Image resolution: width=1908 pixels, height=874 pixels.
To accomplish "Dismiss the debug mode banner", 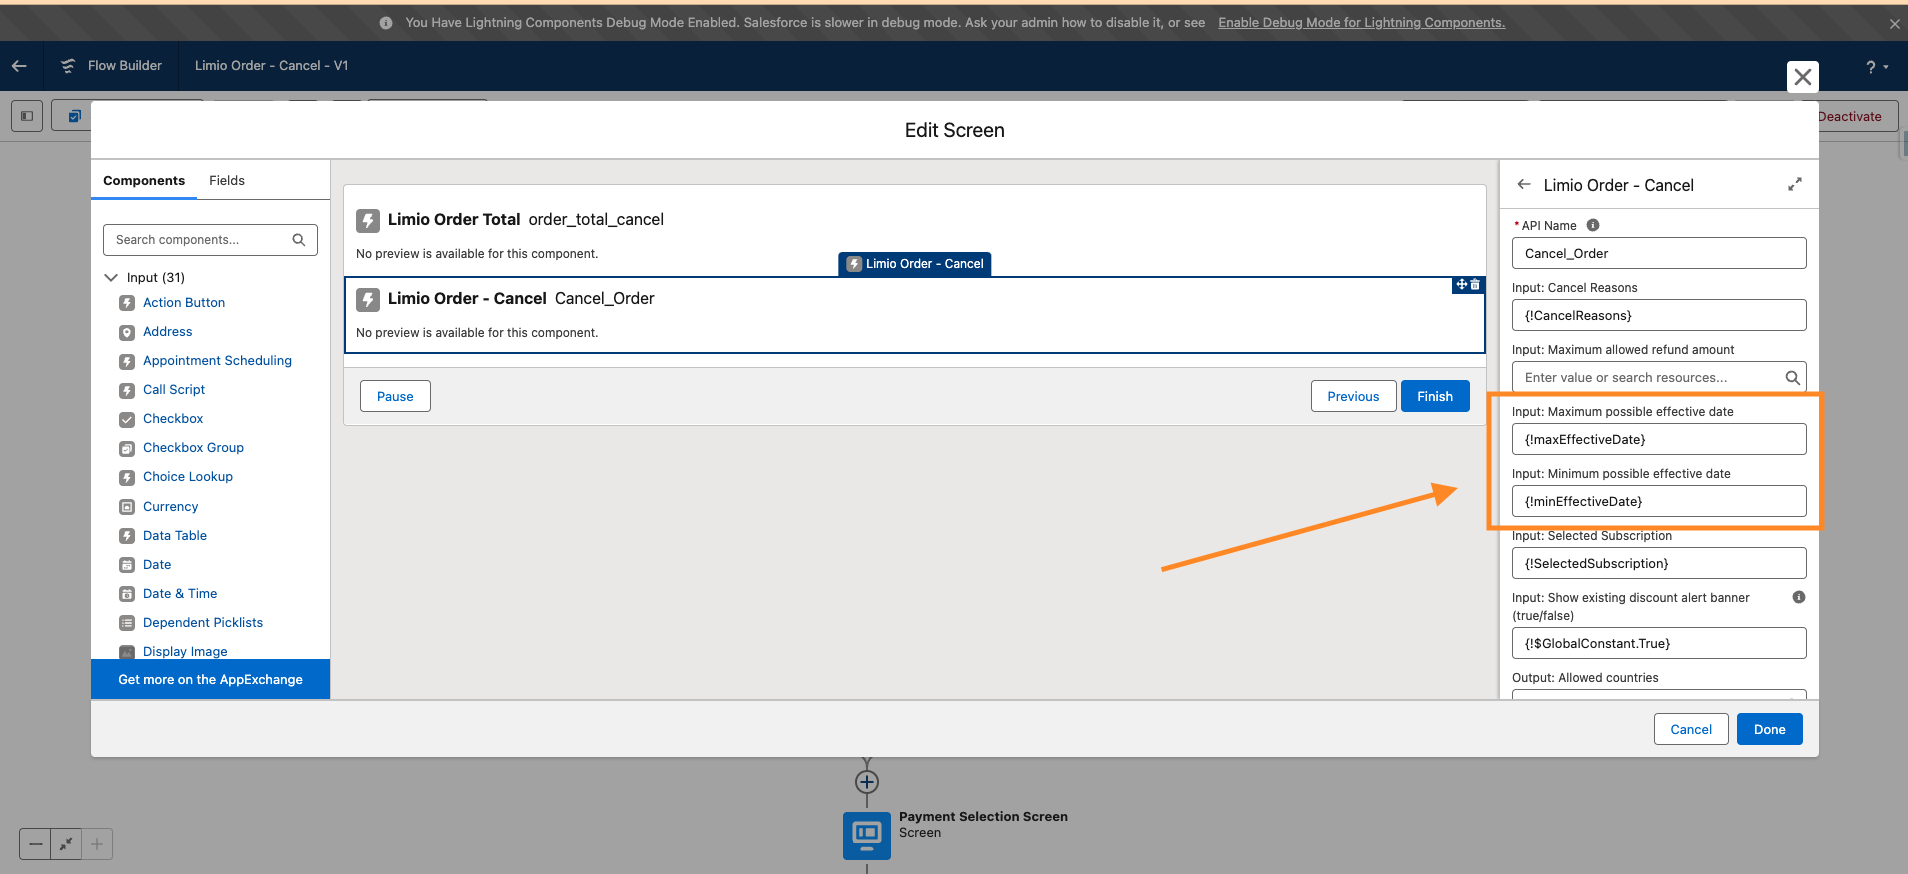I will 1894,23.
